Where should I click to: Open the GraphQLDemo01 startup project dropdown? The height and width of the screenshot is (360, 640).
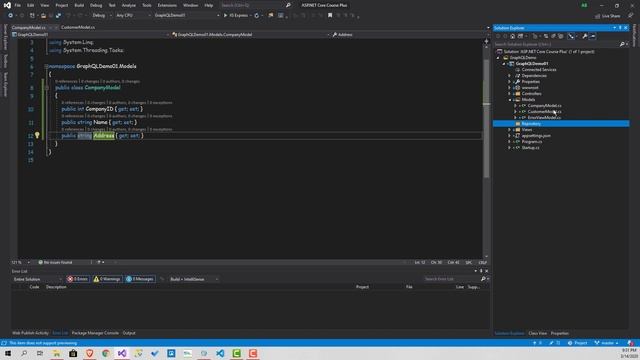click(x=187, y=16)
